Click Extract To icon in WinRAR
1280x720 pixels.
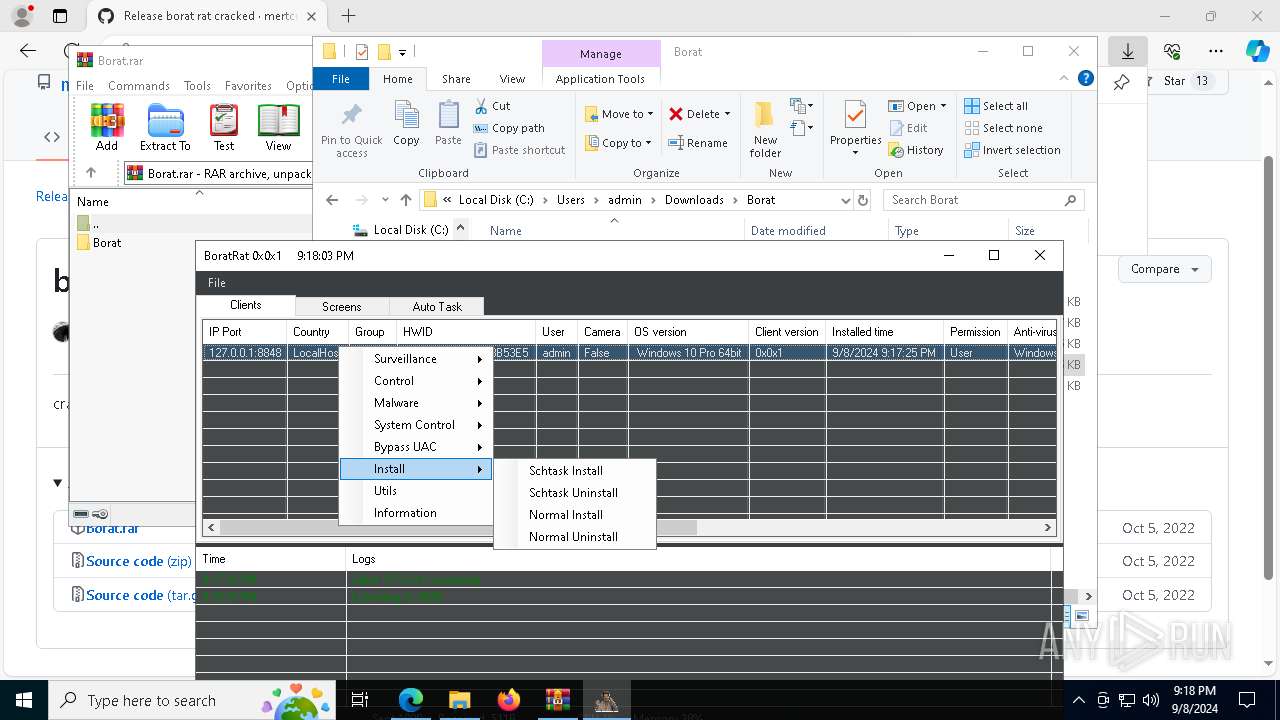[x=165, y=127]
